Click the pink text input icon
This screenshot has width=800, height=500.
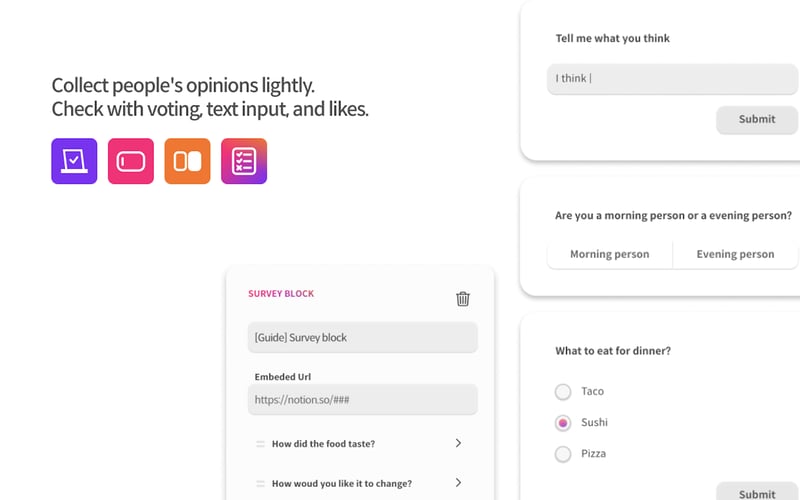pyautogui.click(x=131, y=161)
